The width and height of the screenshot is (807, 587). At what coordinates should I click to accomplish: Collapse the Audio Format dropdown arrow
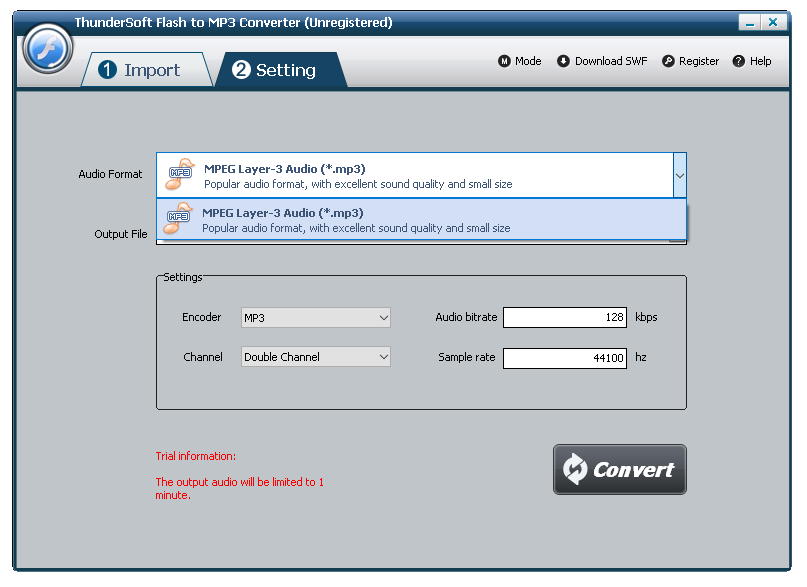click(680, 175)
